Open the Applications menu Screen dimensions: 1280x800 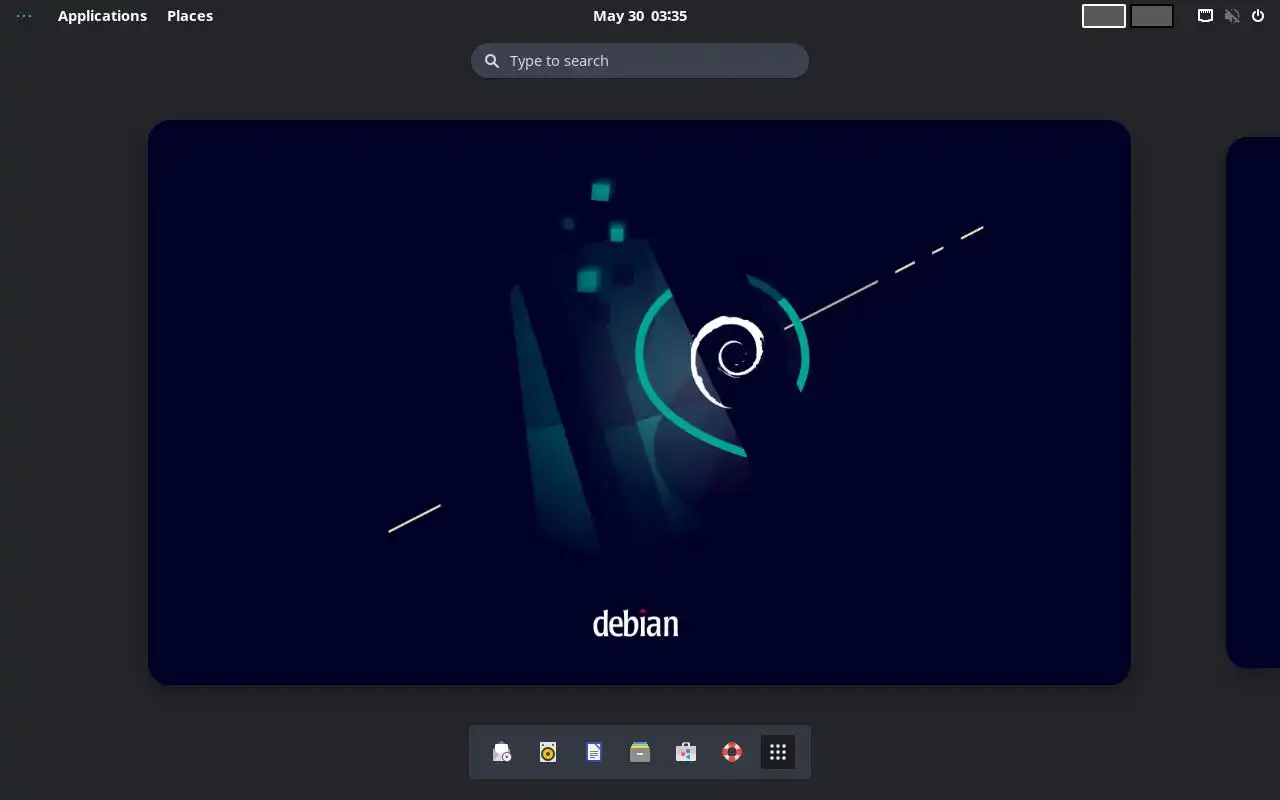pos(102,16)
